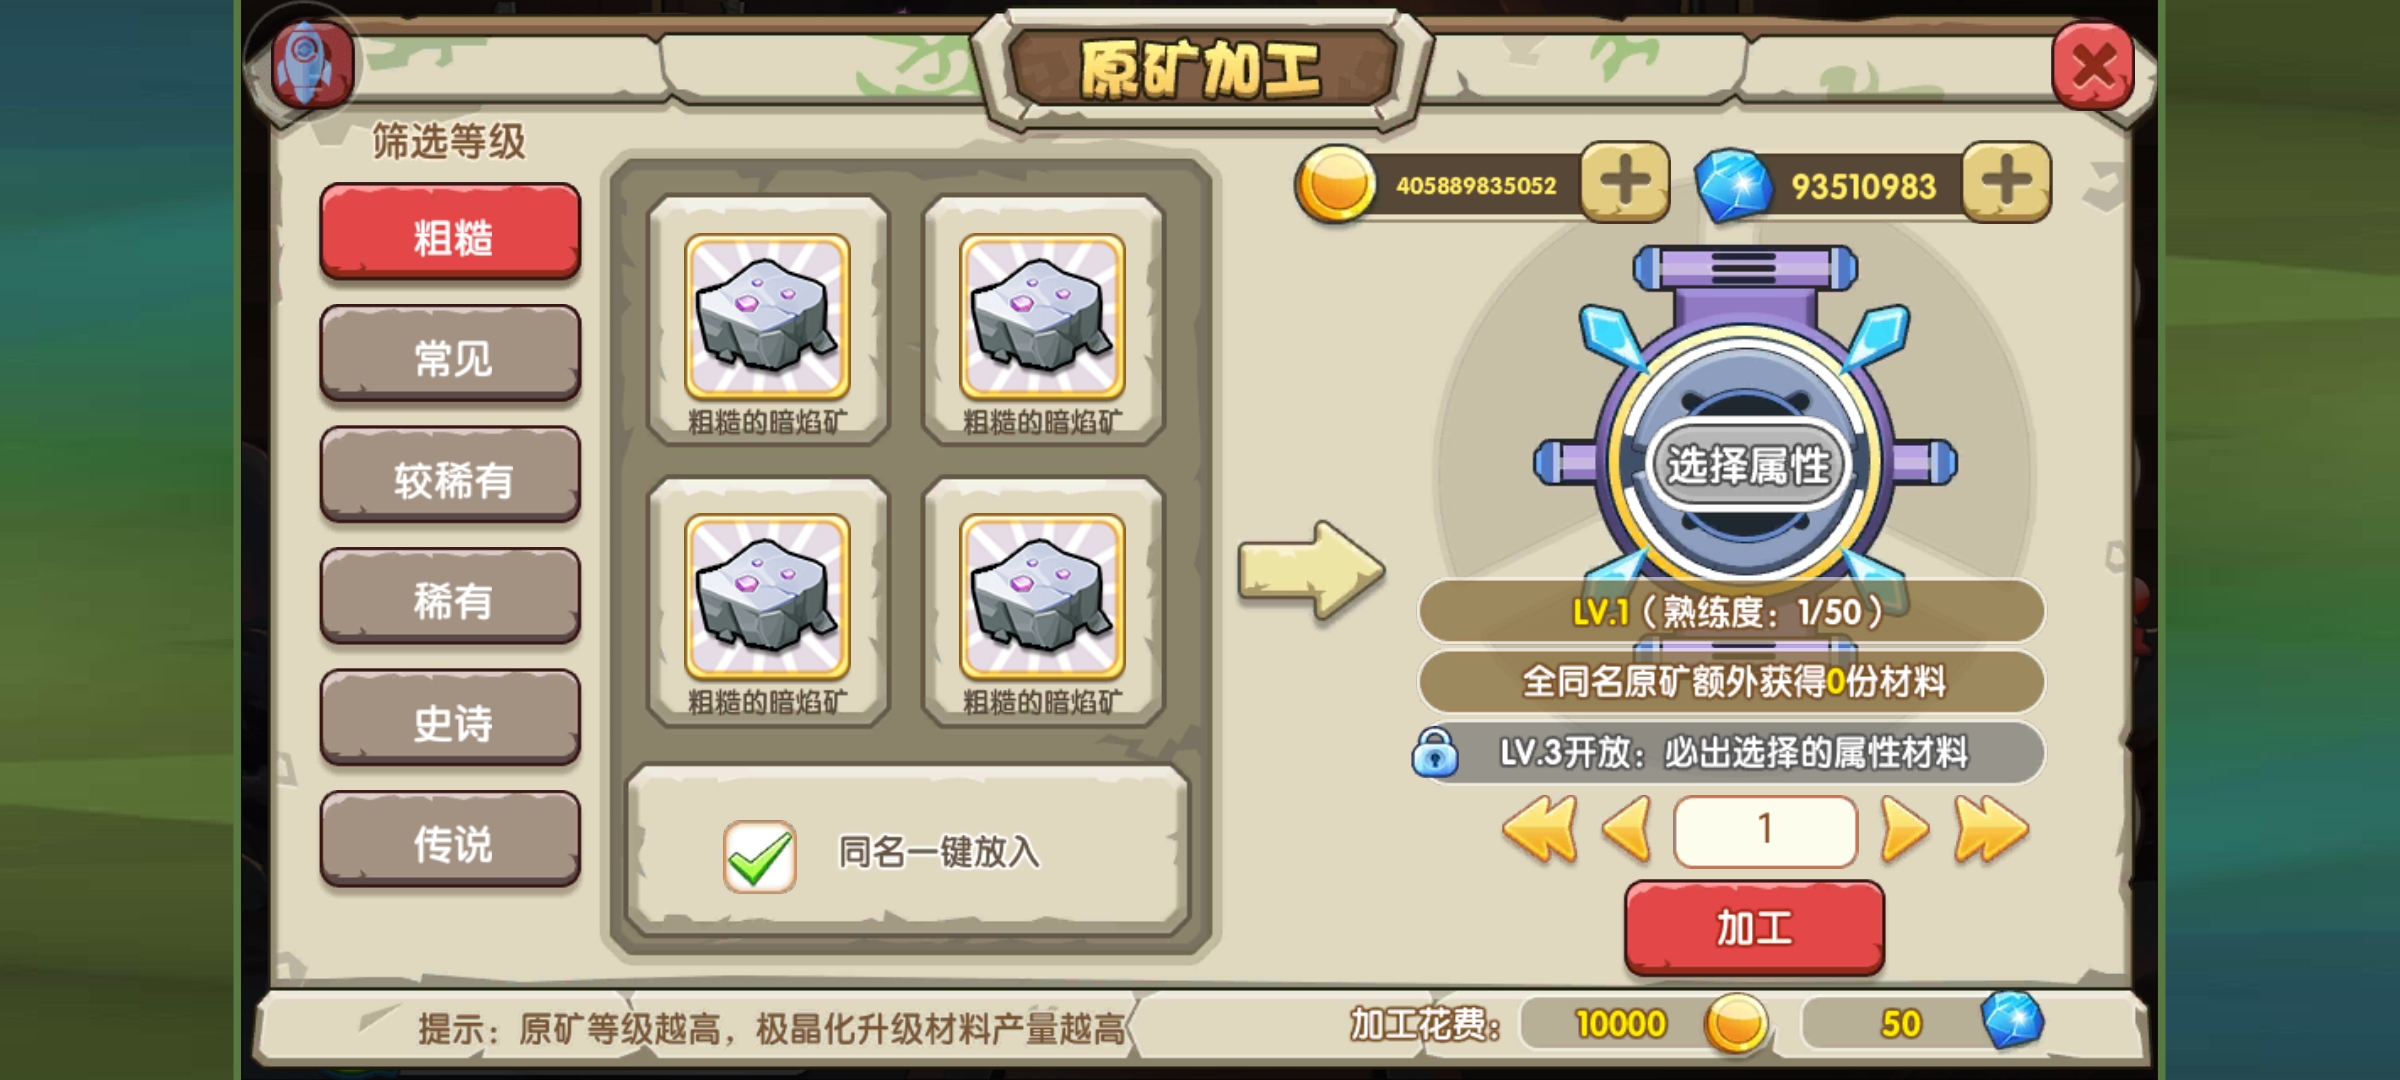Toggle the 同名一键放入 checkbox
The image size is (2400, 1080).
tap(760, 856)
